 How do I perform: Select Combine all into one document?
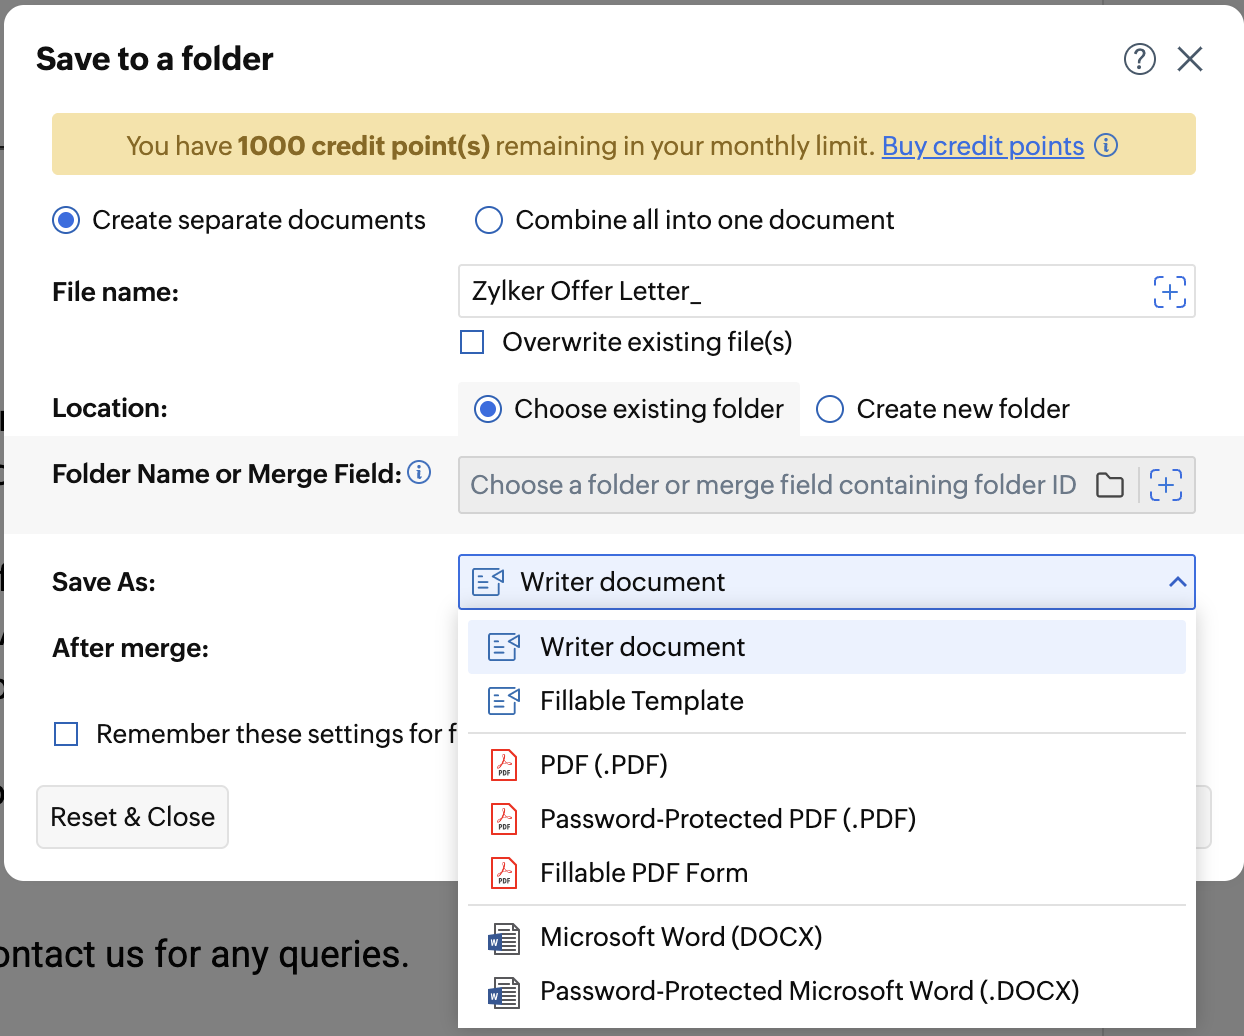click(489, 220)
